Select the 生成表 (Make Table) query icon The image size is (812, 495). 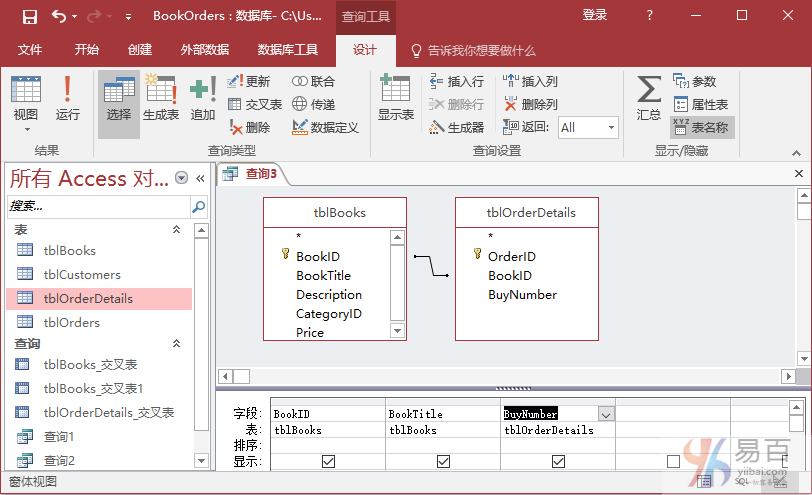tap(161, 100)
